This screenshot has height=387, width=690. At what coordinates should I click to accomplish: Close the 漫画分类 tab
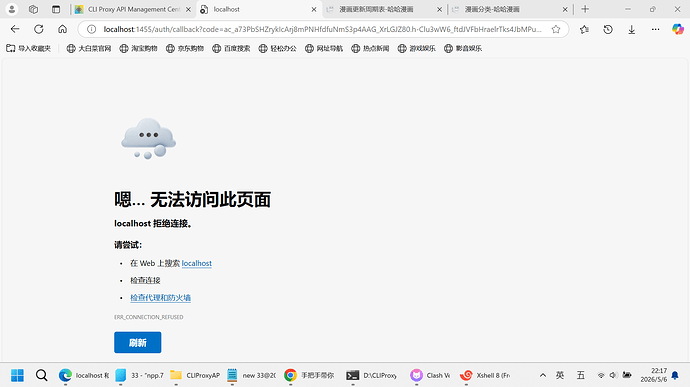[x=565, y=9]
